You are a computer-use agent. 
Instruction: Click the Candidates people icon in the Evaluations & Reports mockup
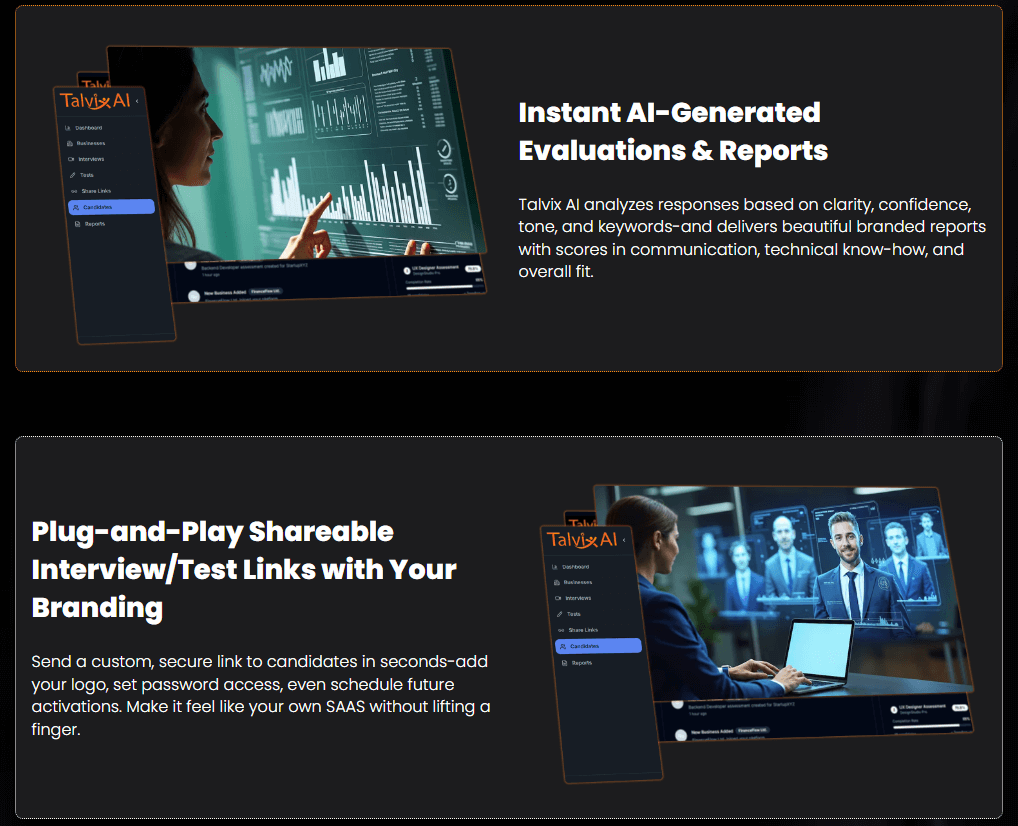(76, 208)
